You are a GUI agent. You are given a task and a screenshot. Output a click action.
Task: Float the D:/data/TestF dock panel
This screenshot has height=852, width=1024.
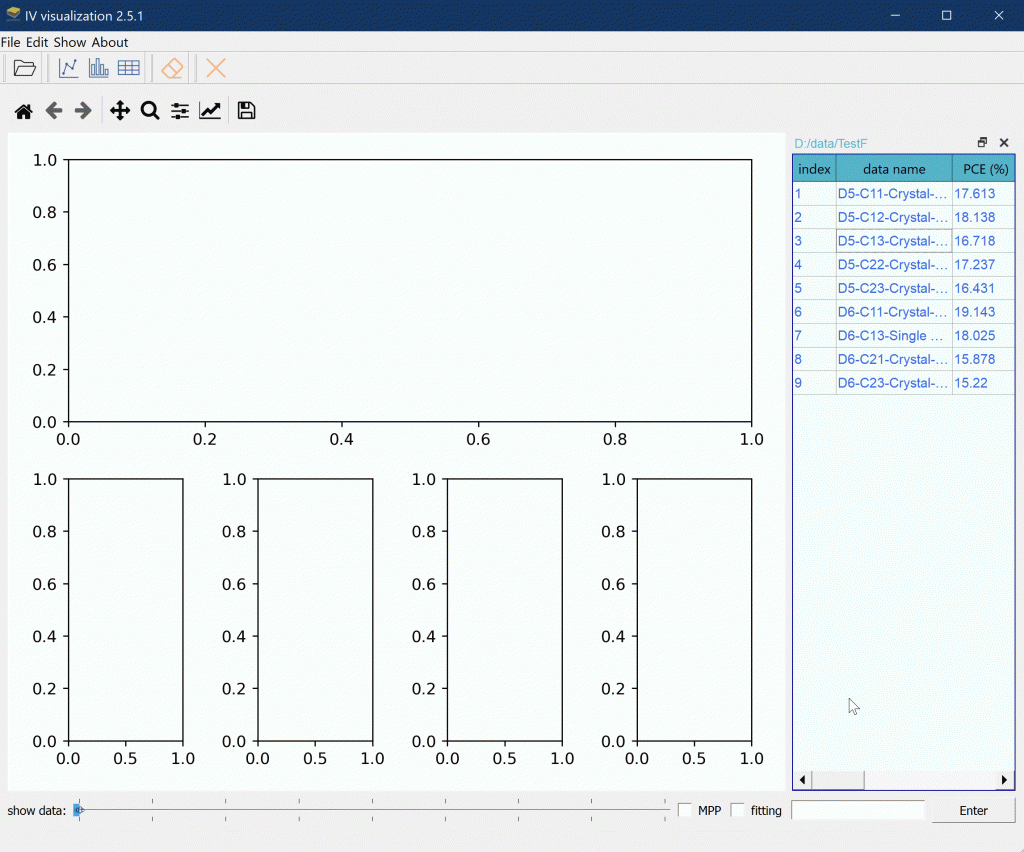(982, 142)
